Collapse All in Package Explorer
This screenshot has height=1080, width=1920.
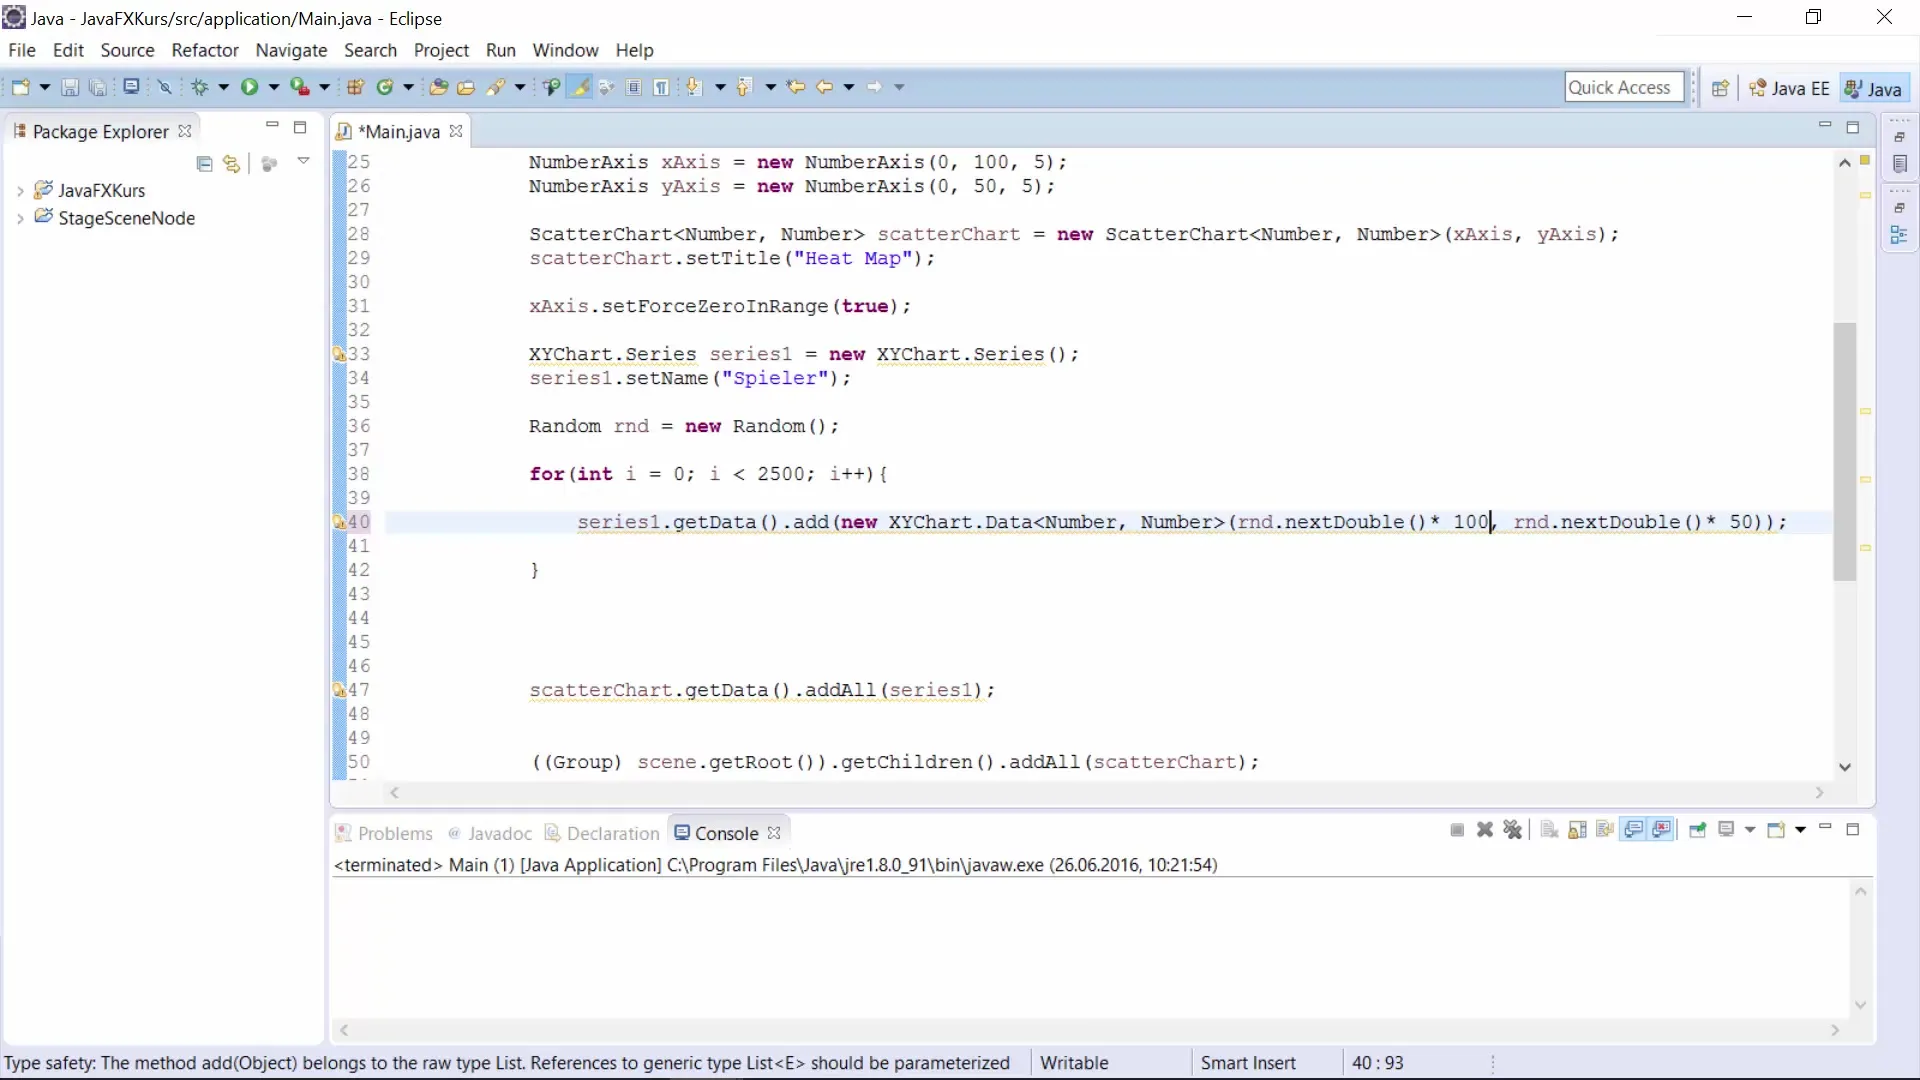click(205, 163)
